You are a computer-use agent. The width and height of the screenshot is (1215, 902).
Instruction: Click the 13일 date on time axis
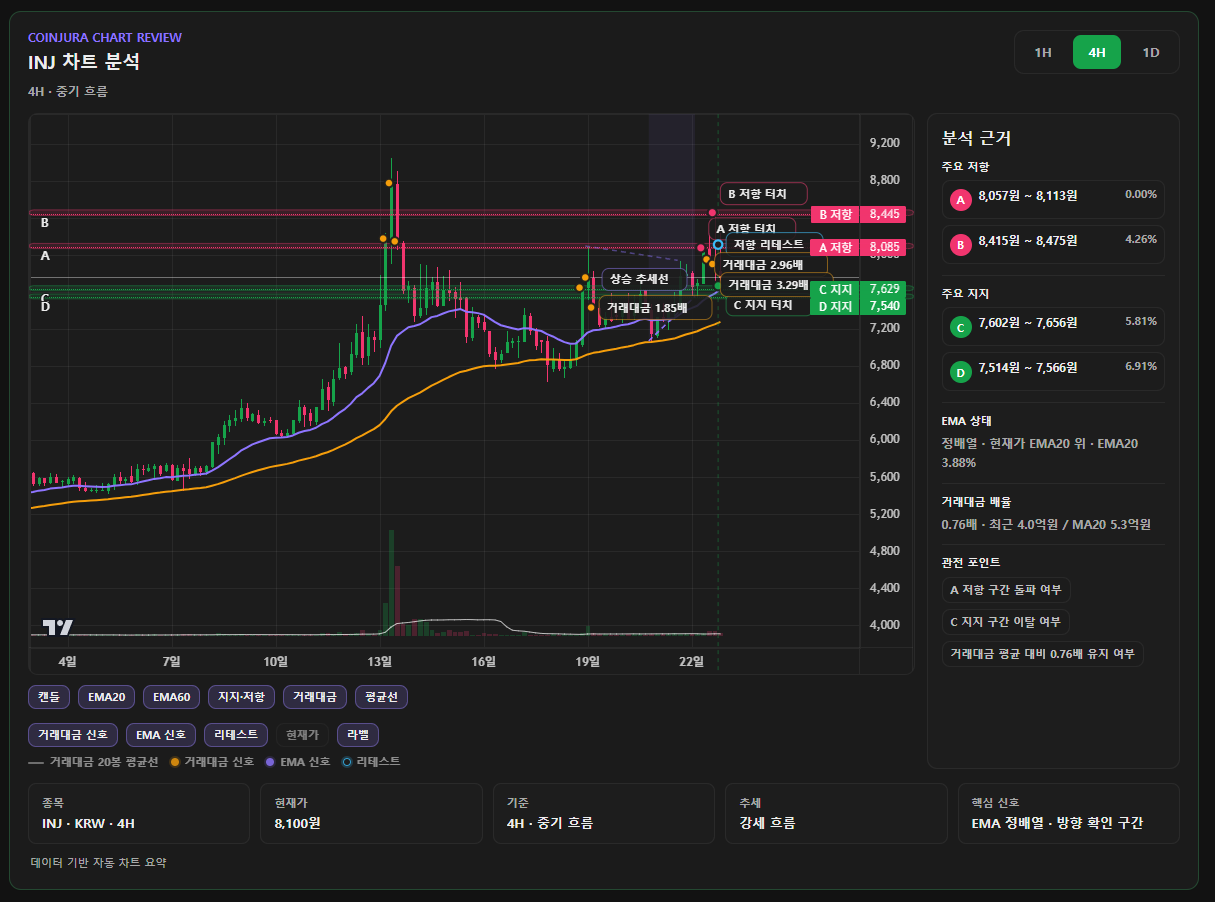coord(380,661)
